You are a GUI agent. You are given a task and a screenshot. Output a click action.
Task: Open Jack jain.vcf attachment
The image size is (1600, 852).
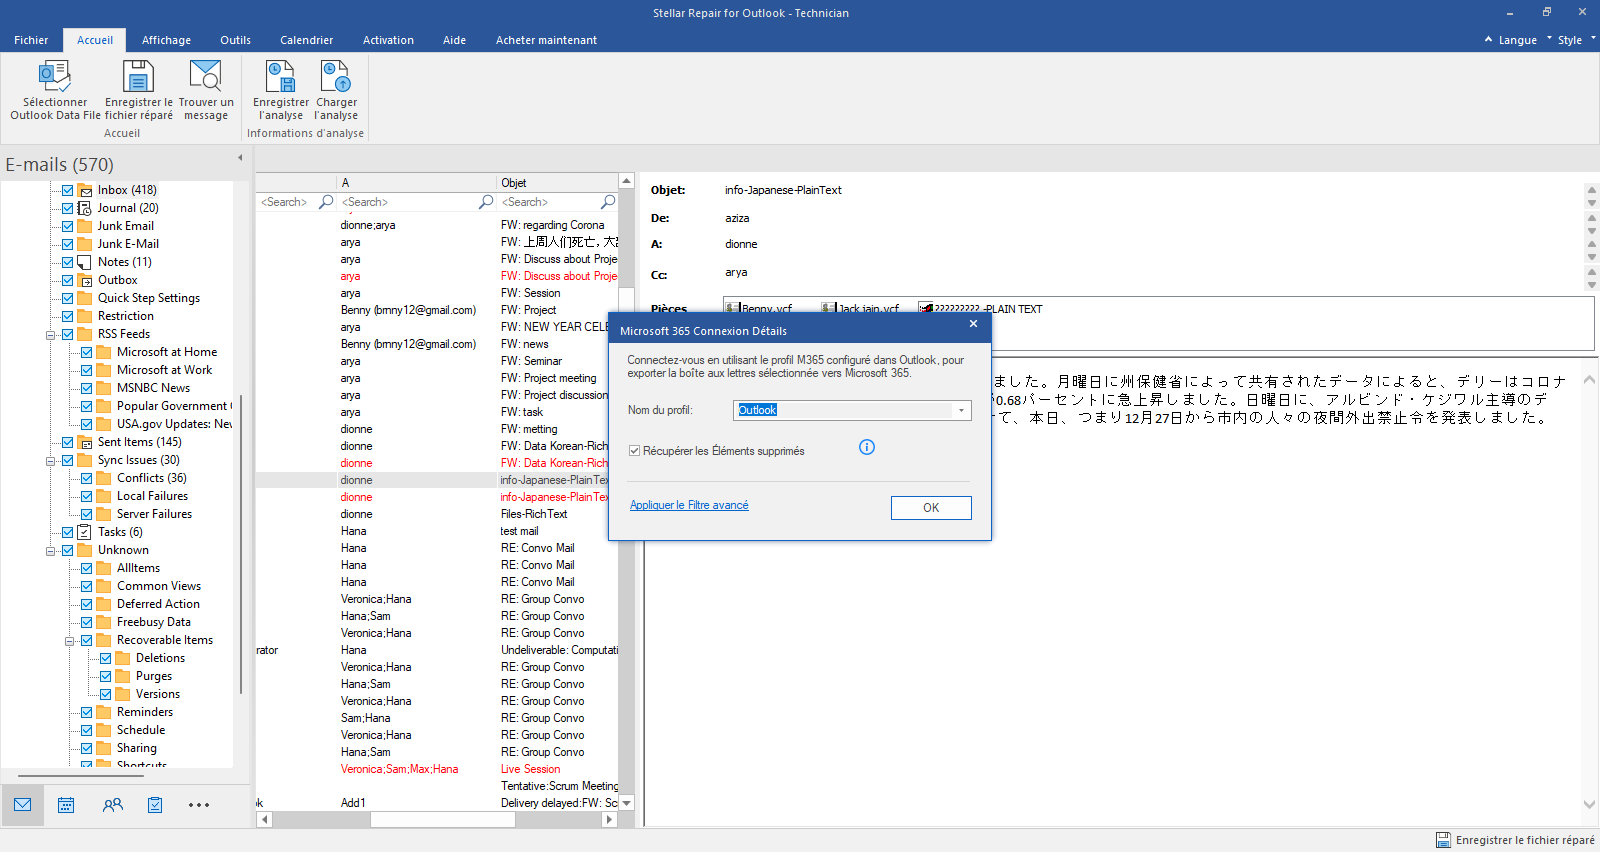pos(860,309)
